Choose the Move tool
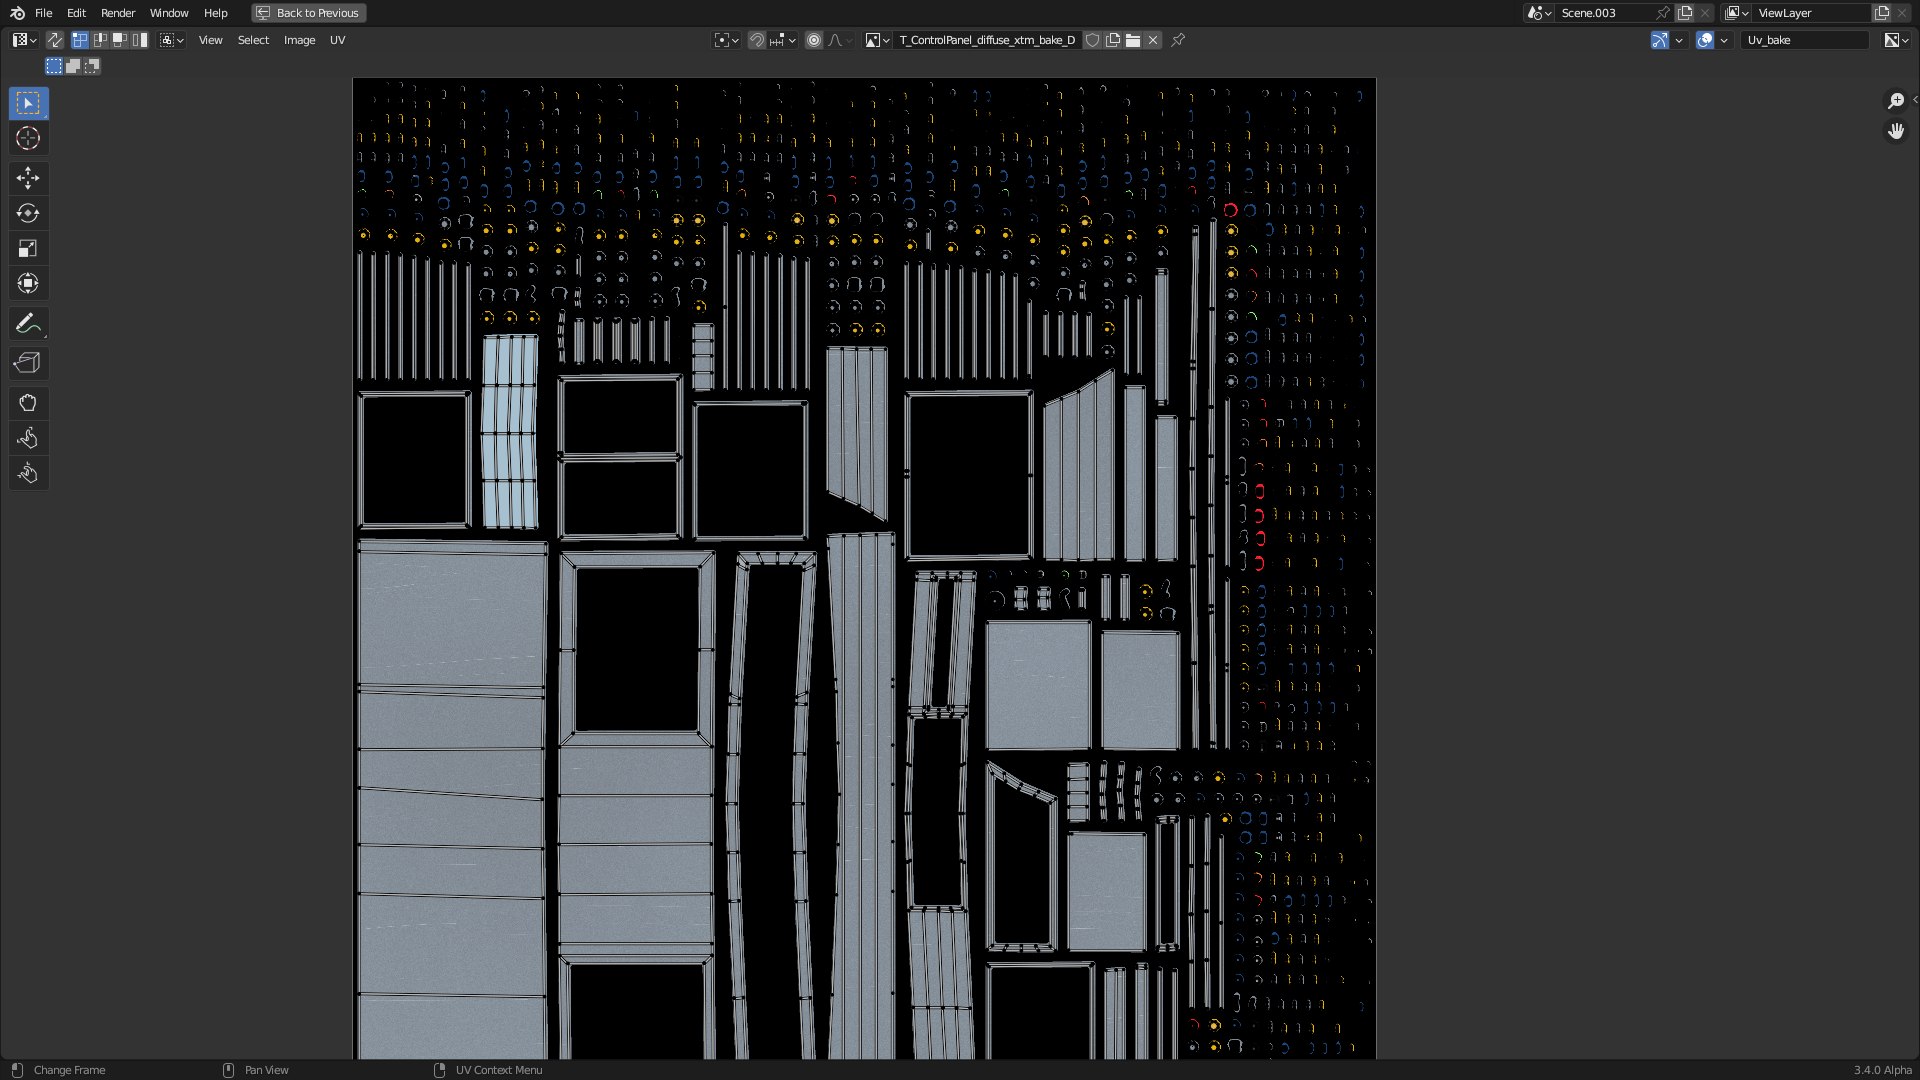1920x1080 pixels. coord(28,178)
